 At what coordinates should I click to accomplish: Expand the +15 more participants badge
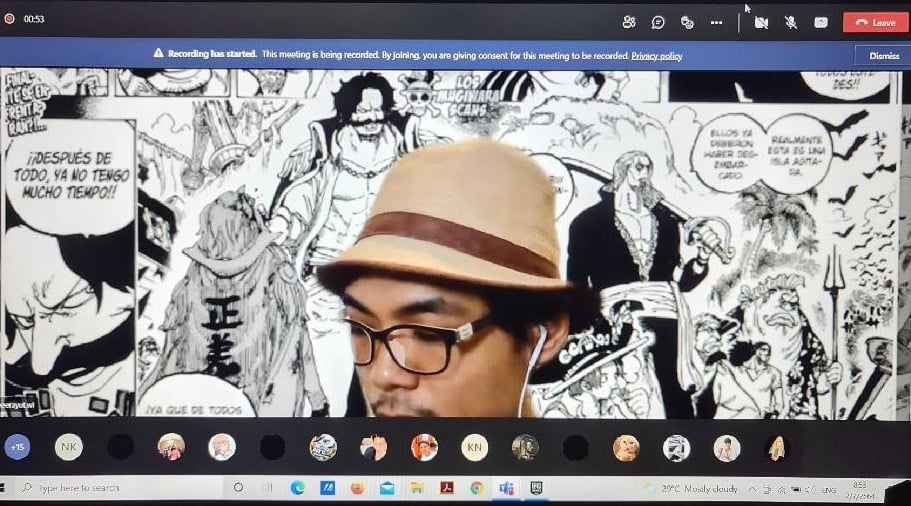click(17, 447)
